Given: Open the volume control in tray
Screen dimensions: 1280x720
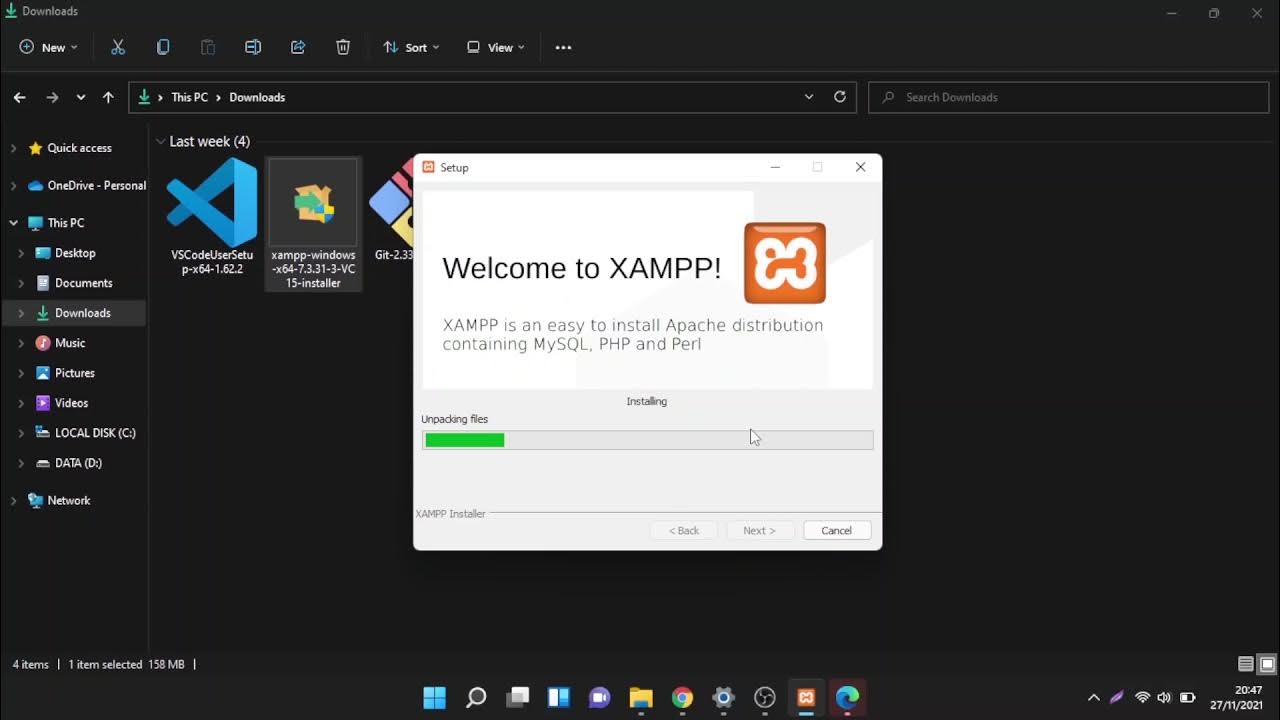Looking at the screenshot, I should coord(1164,697).
